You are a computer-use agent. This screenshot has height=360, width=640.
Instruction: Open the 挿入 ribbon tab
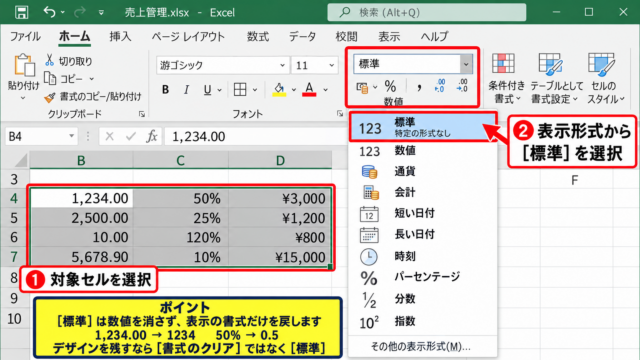(120, 36)
